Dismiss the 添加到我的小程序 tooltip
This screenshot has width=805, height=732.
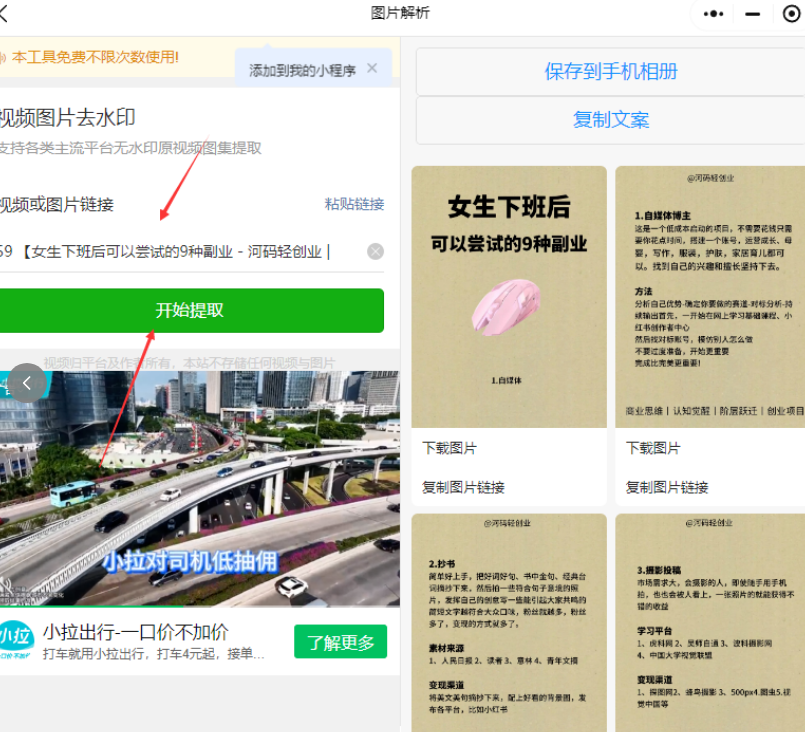point(372,69)
